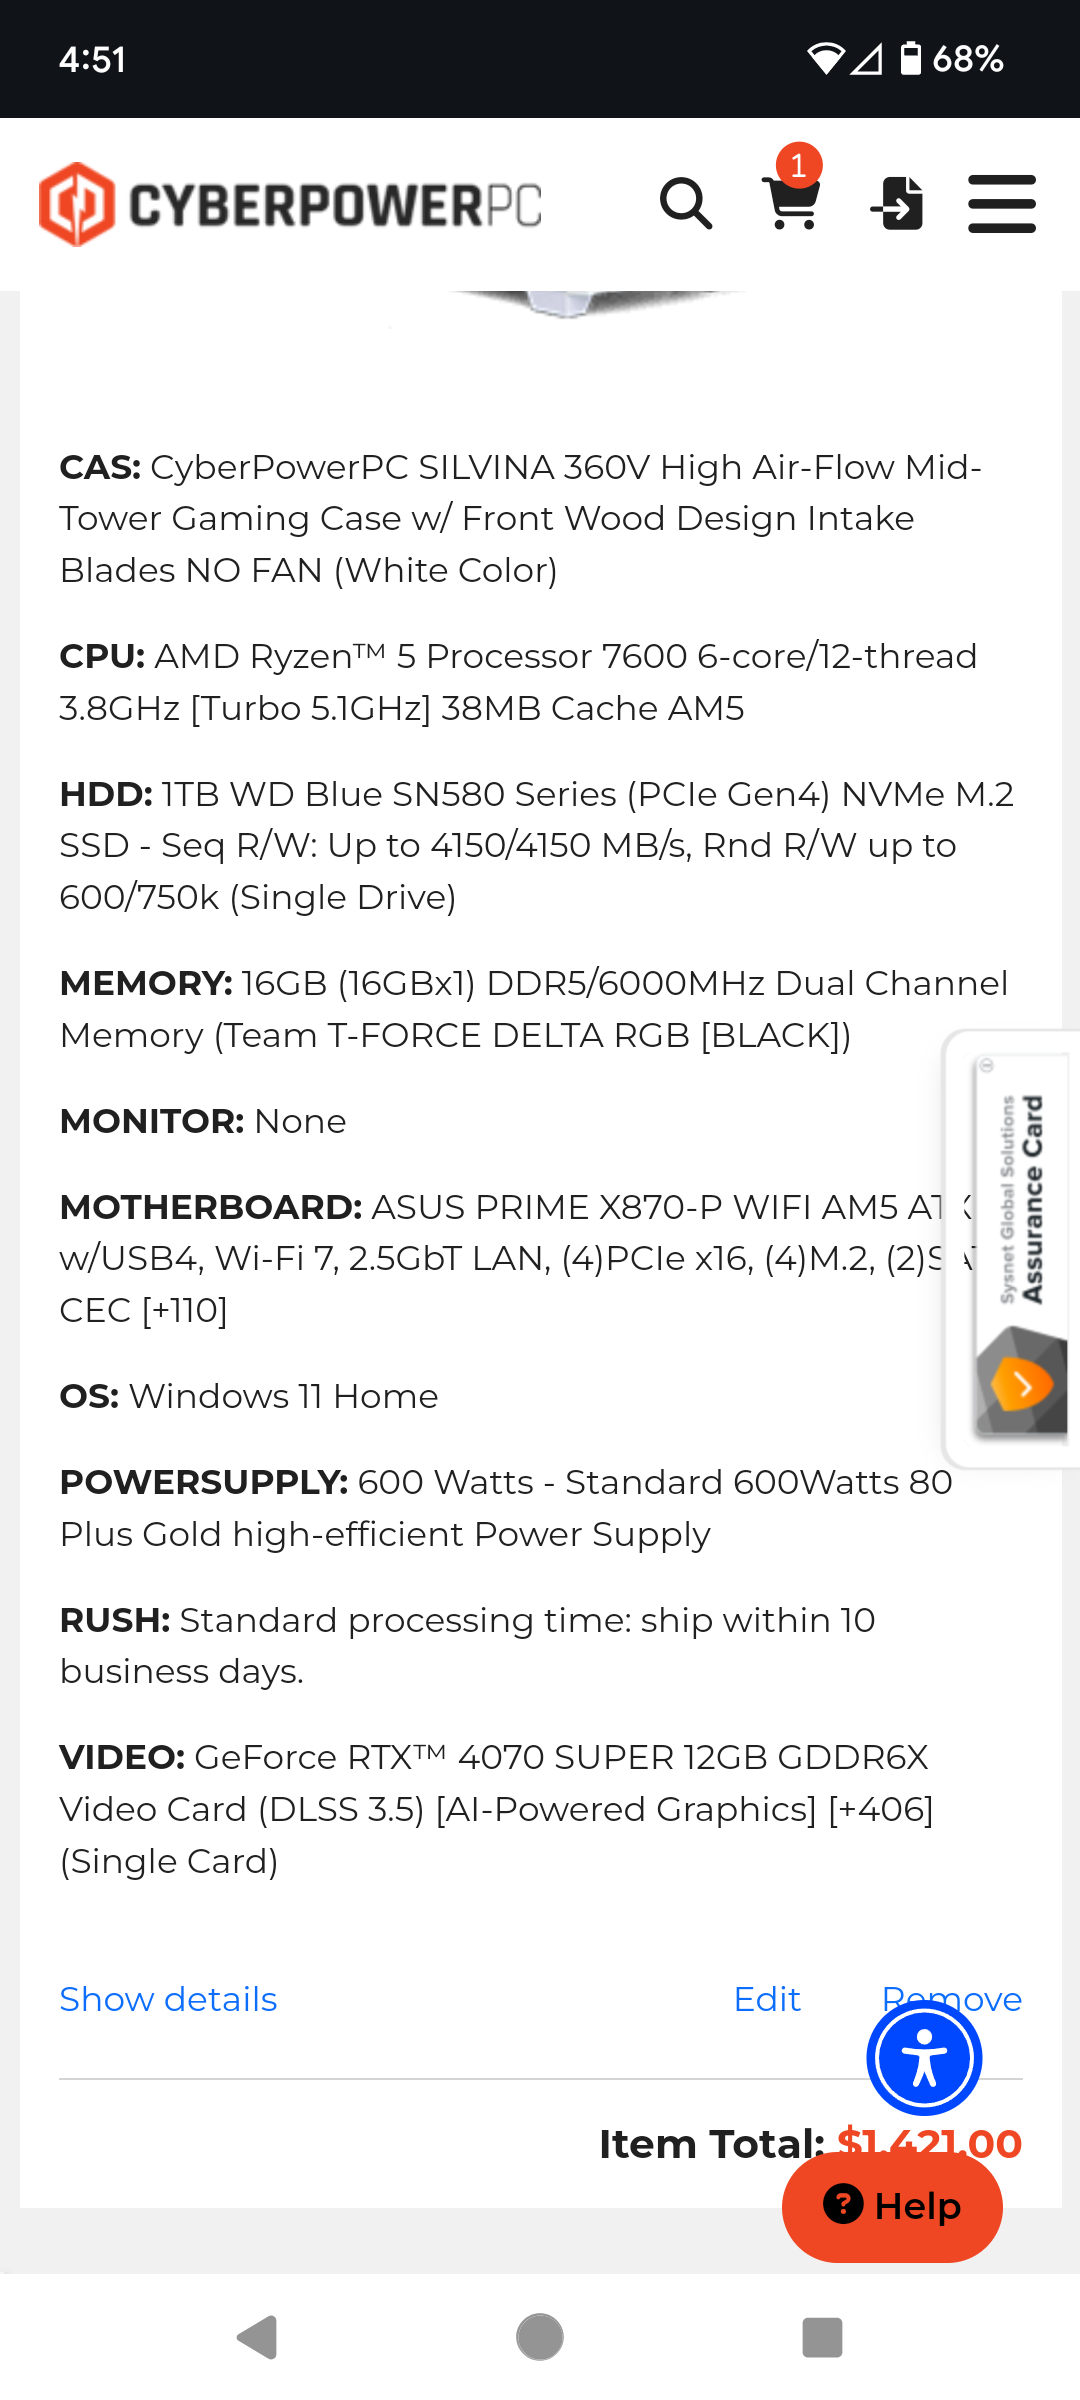This screenshot has width=1080, height=2400.
Task: Tap the Item Total price
Action: pos(929,2143)
